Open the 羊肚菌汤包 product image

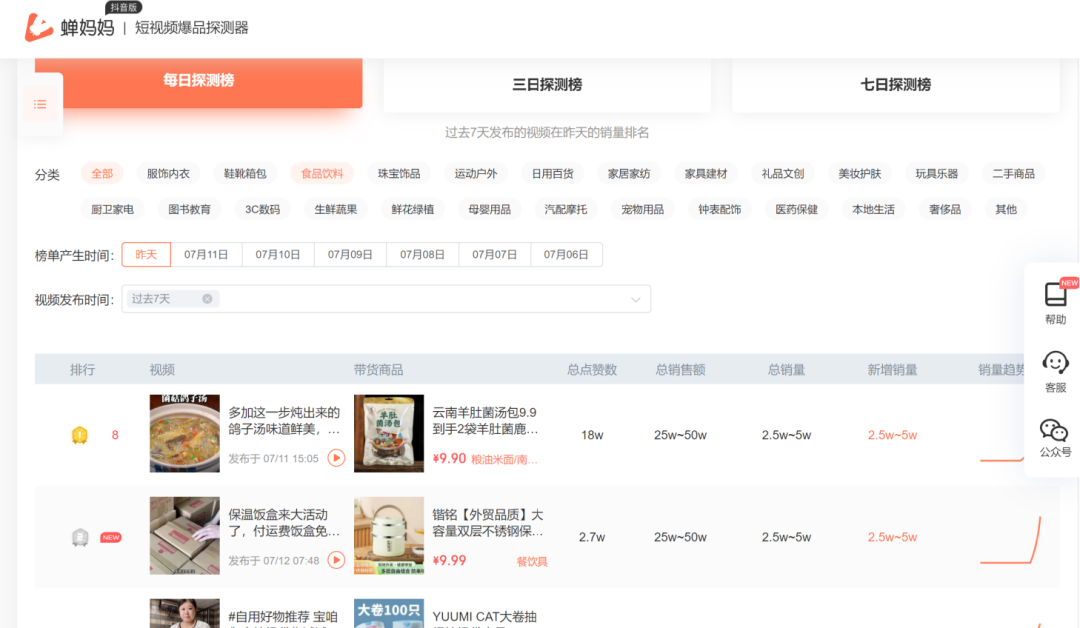tap(389, 433)
